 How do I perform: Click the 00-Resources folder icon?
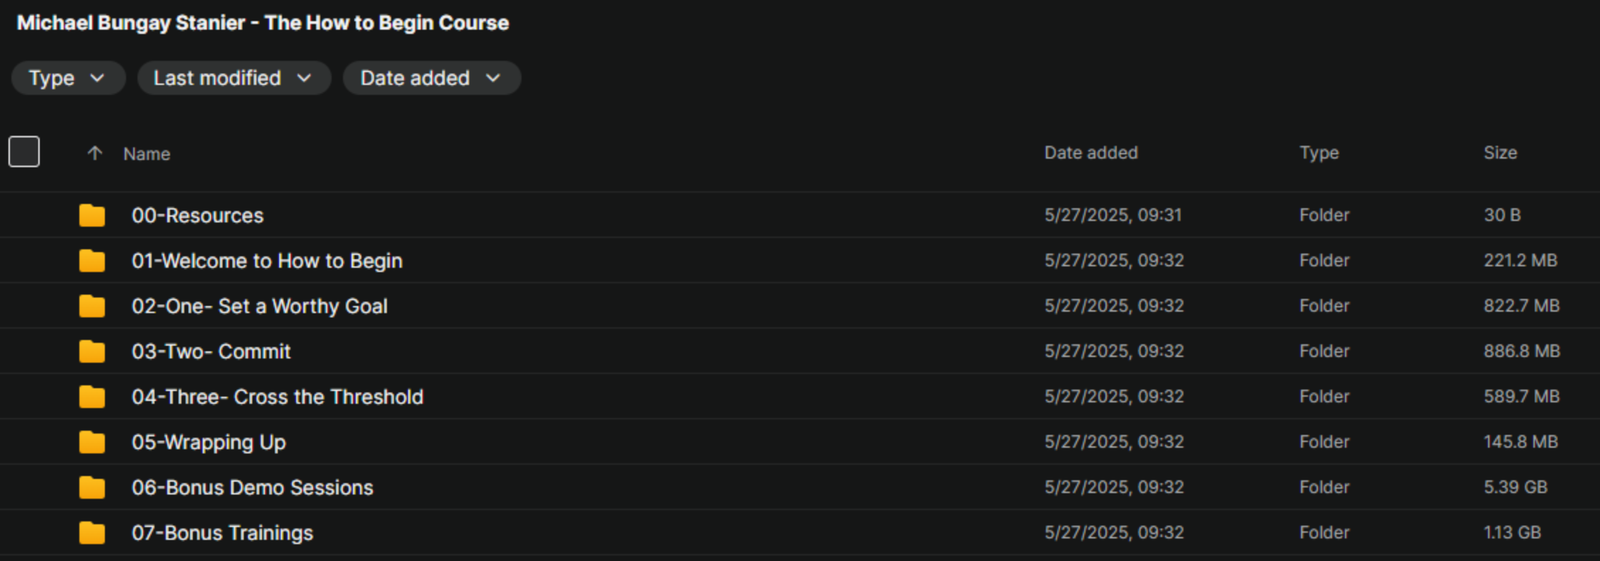(x=92, y=215)
